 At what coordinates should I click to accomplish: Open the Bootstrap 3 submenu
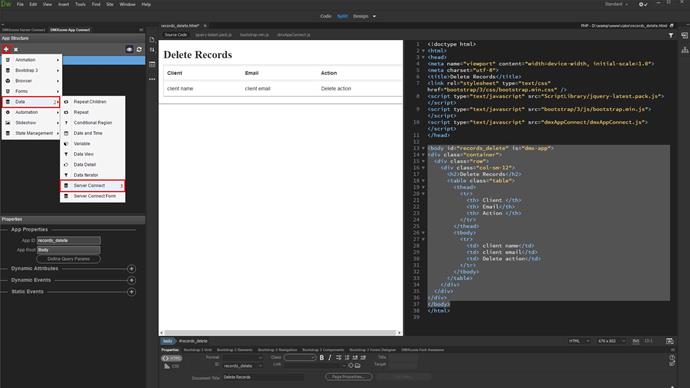coord(32,70)
